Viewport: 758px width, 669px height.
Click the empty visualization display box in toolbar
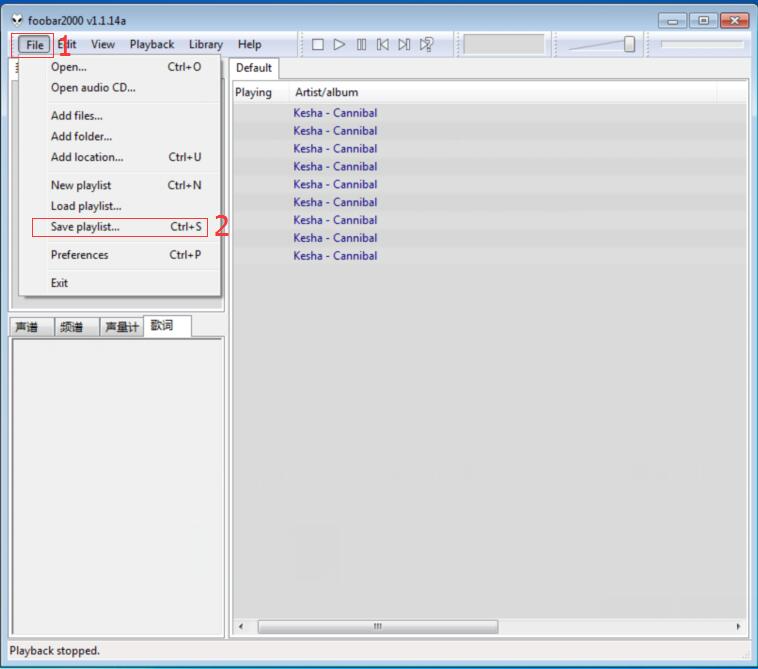(504, 44)
